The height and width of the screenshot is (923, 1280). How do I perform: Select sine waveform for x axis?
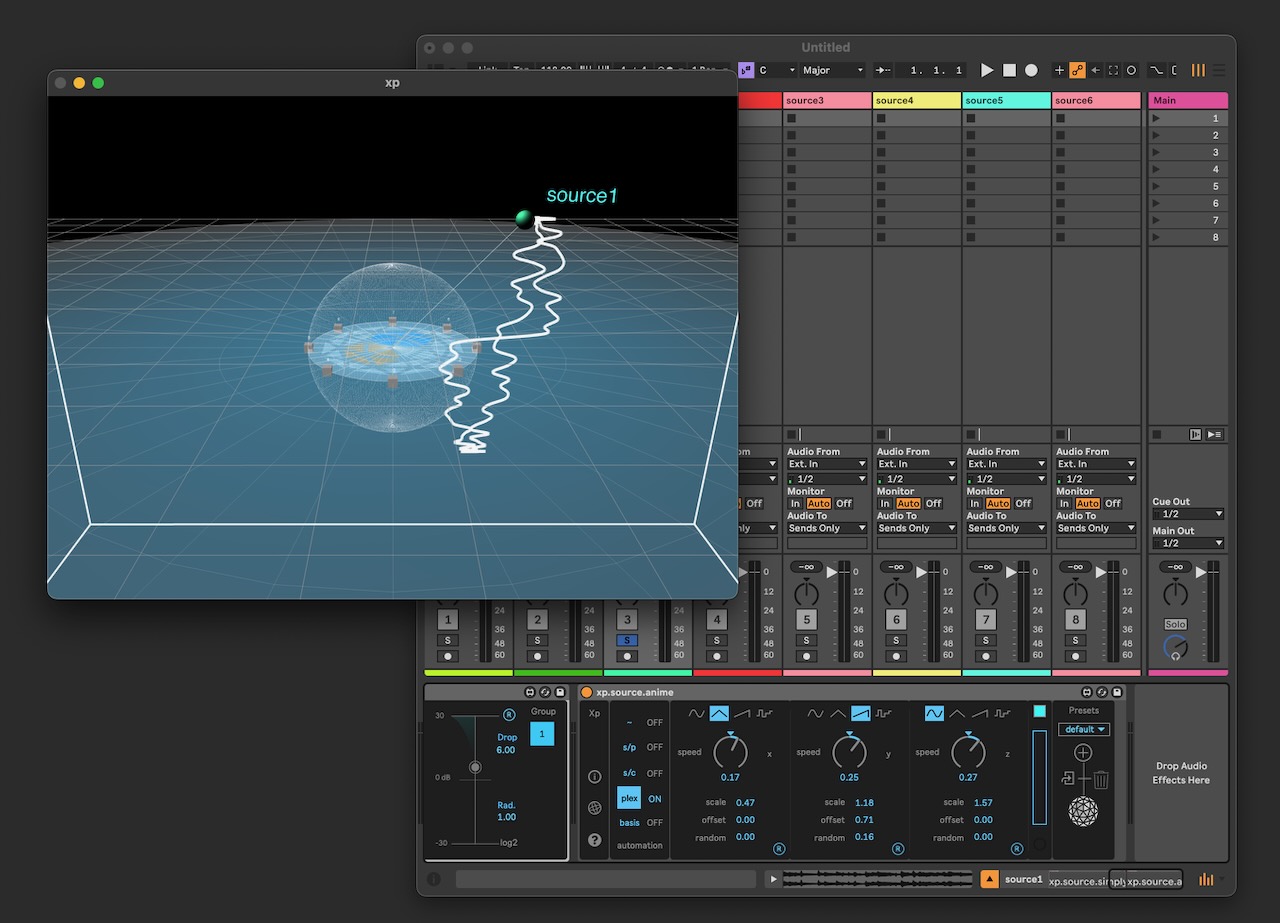click(x=697, y=713)
